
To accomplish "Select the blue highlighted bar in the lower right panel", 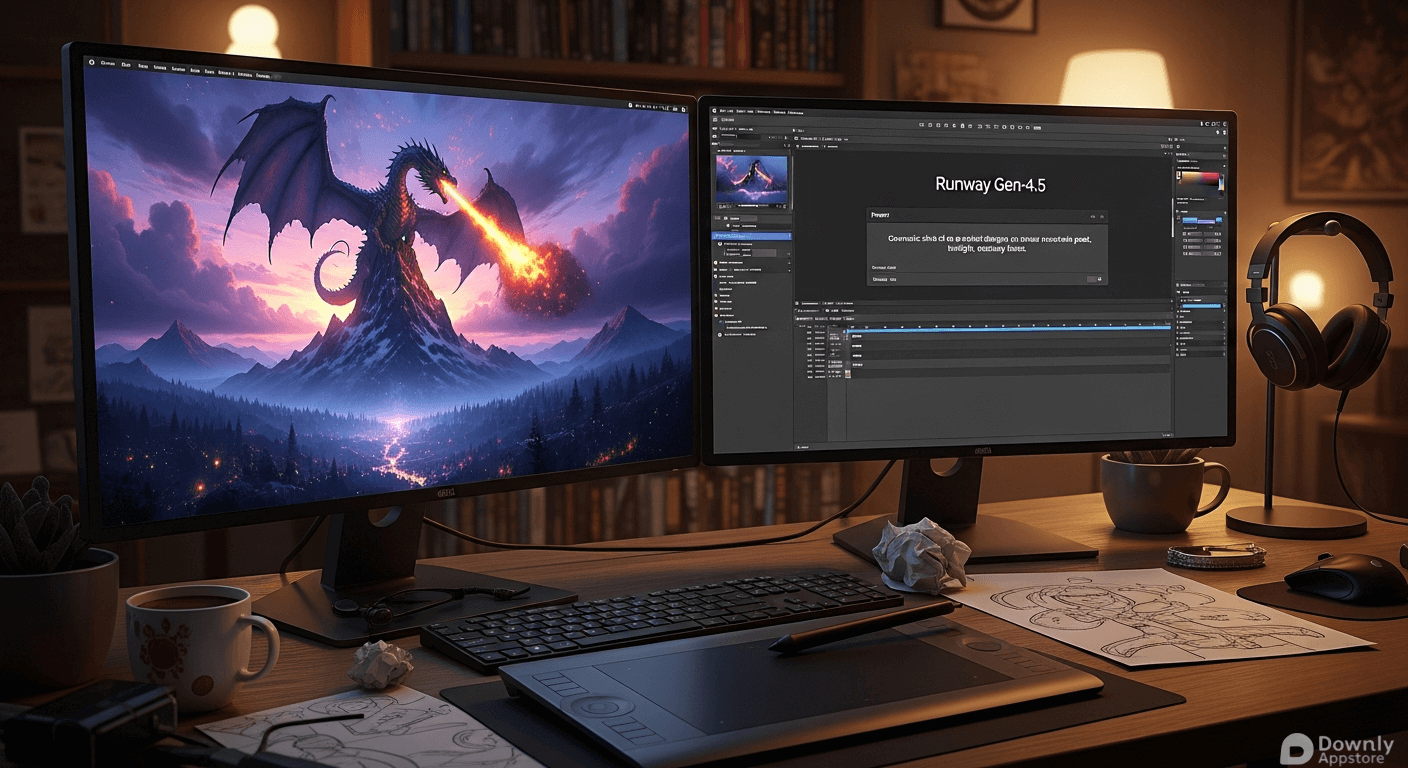I will click(1202, 305).
